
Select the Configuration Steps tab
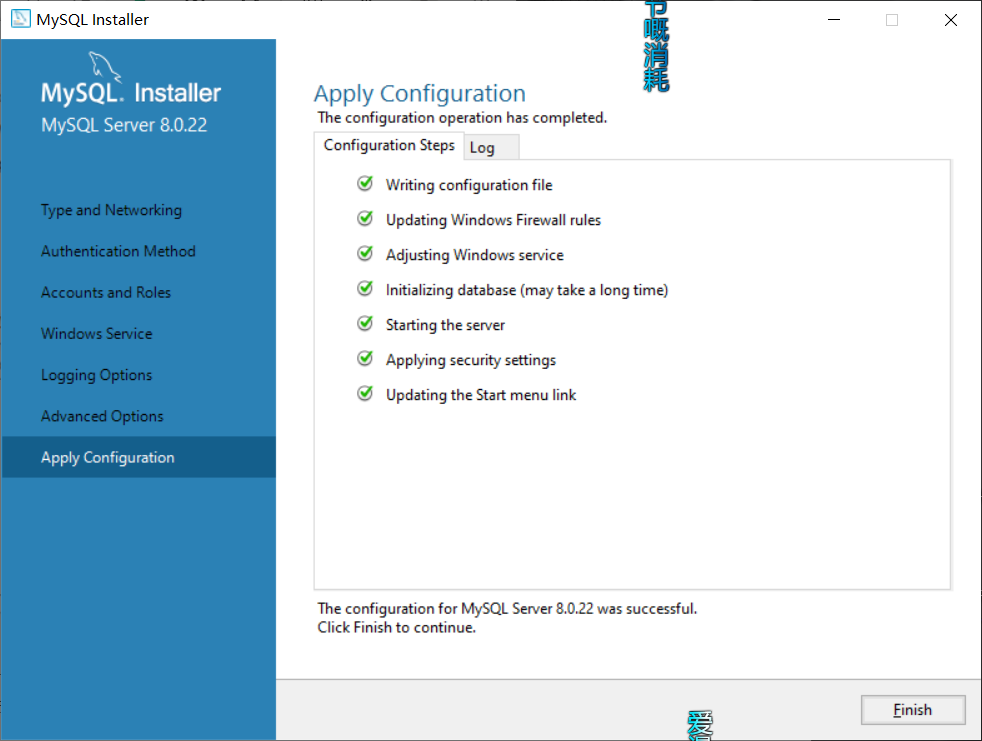pyautogui.click(x=389, y=145)
